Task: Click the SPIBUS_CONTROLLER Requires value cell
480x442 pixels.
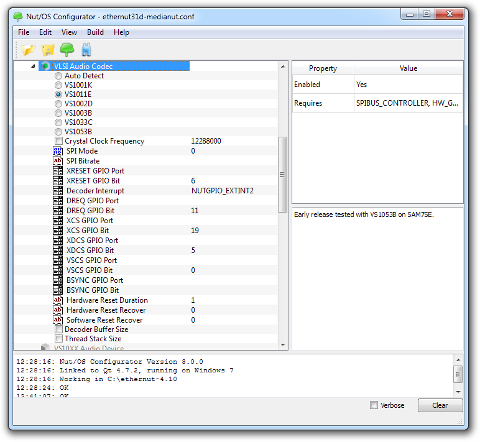Action: [x=408, y=103]
